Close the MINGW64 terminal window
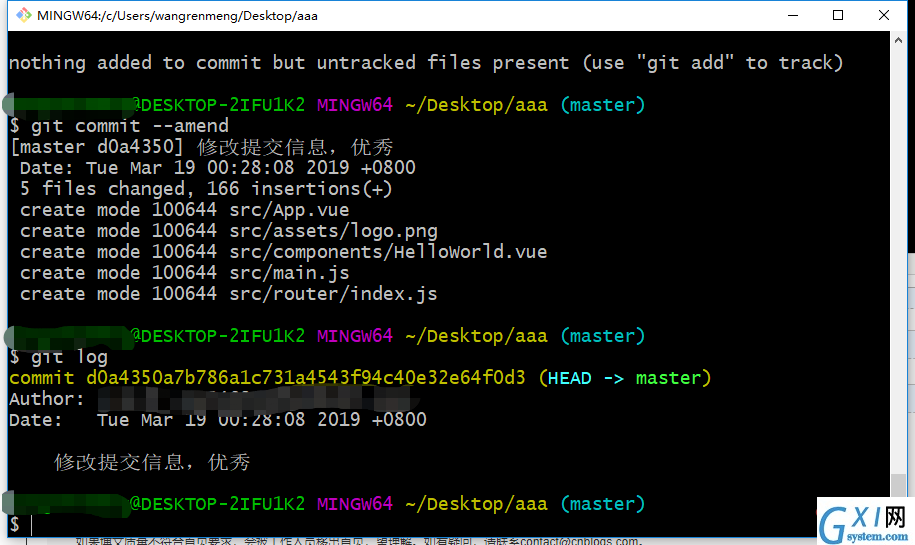915x545 pixels. [x=883, y=15]
